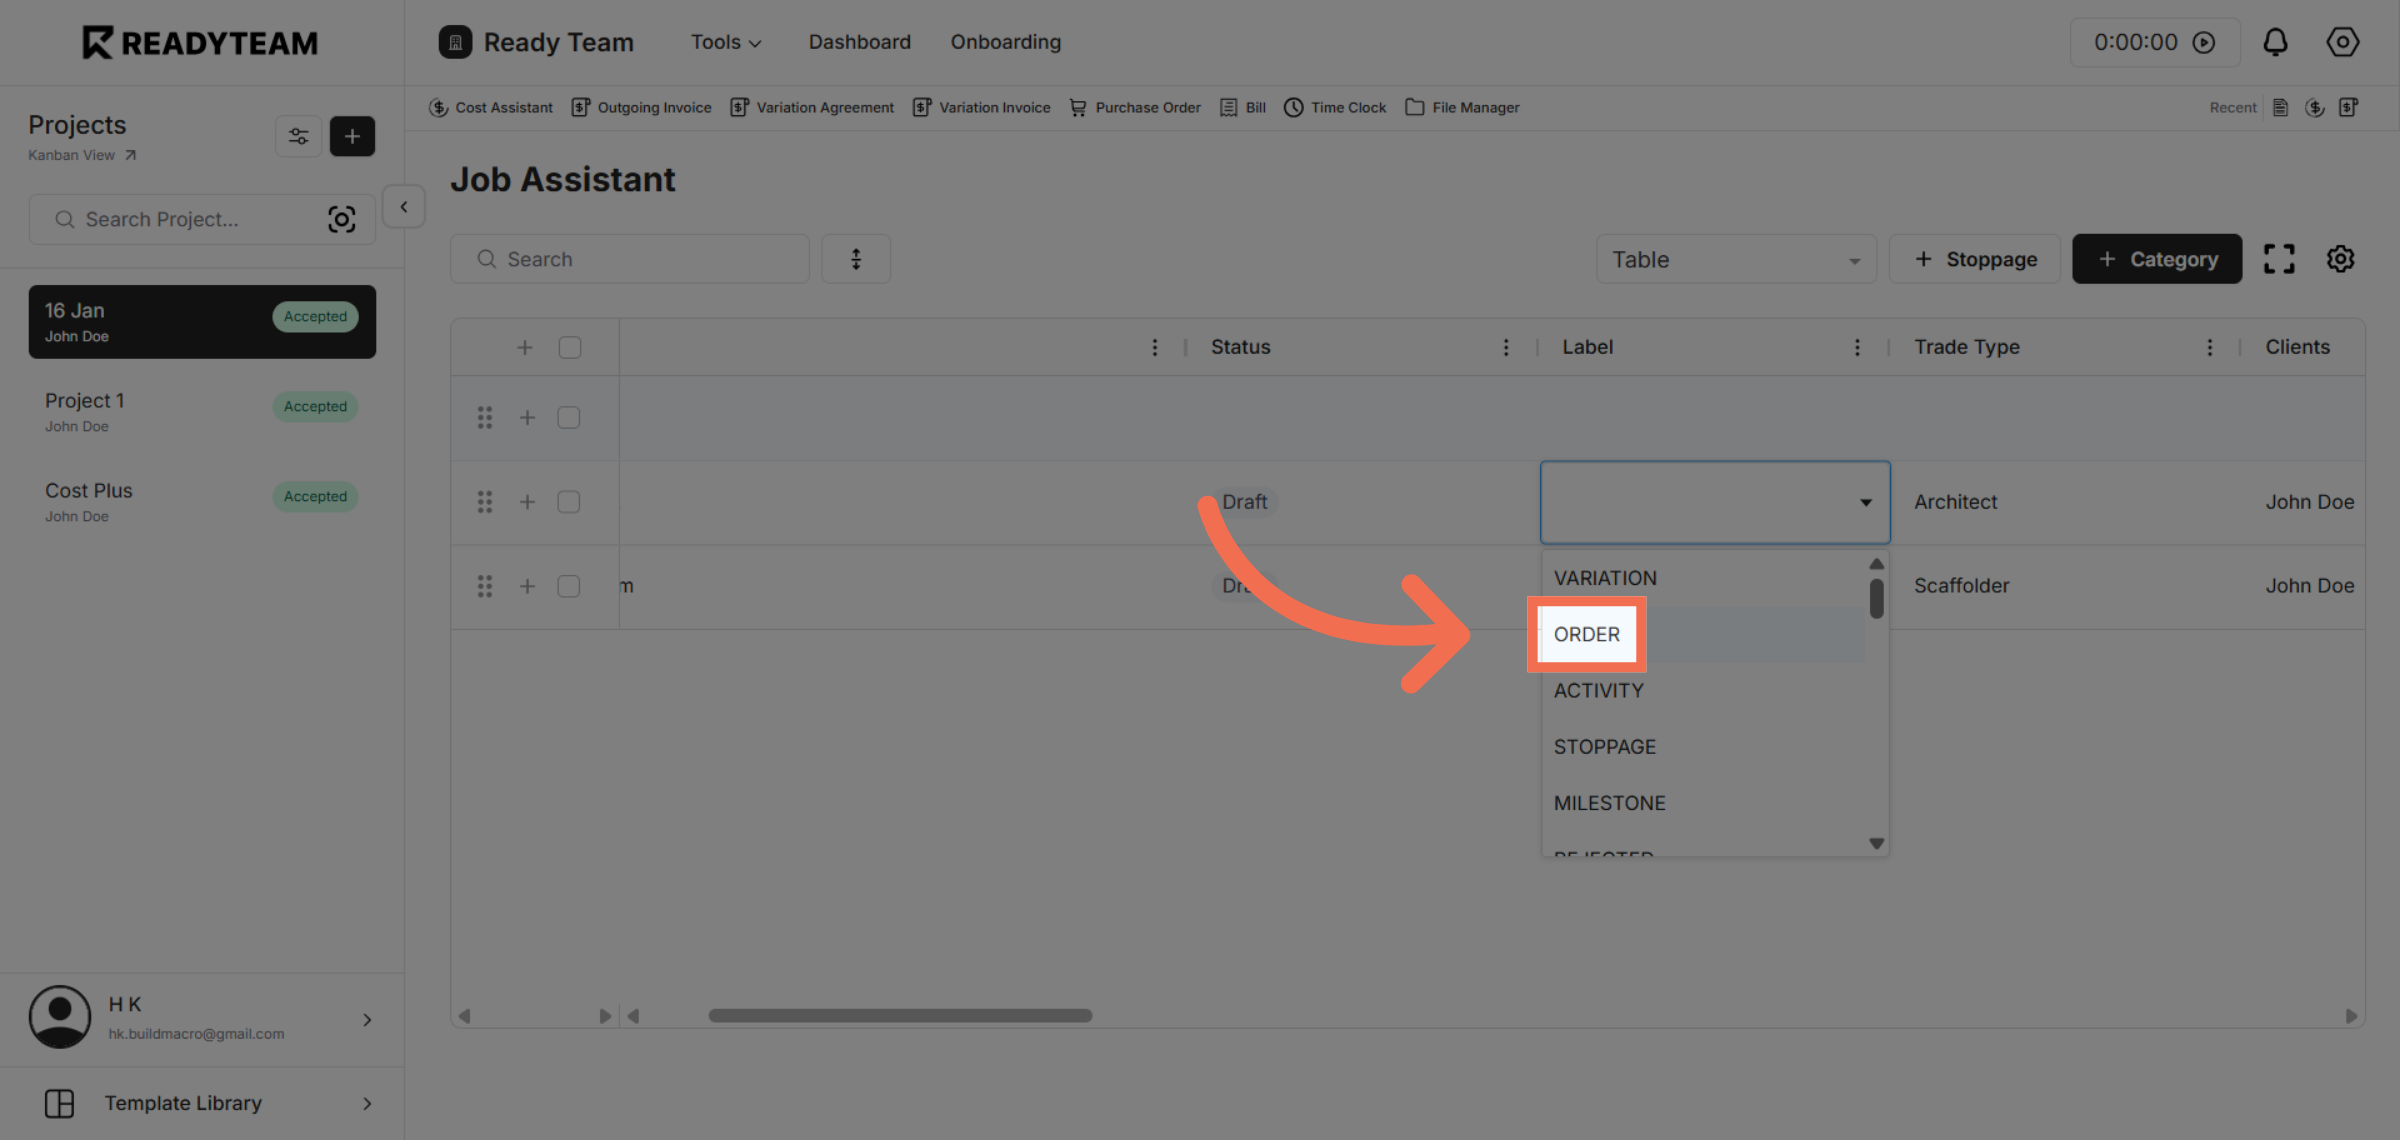Click the project filter sliders icon

[x=298, y=136]
